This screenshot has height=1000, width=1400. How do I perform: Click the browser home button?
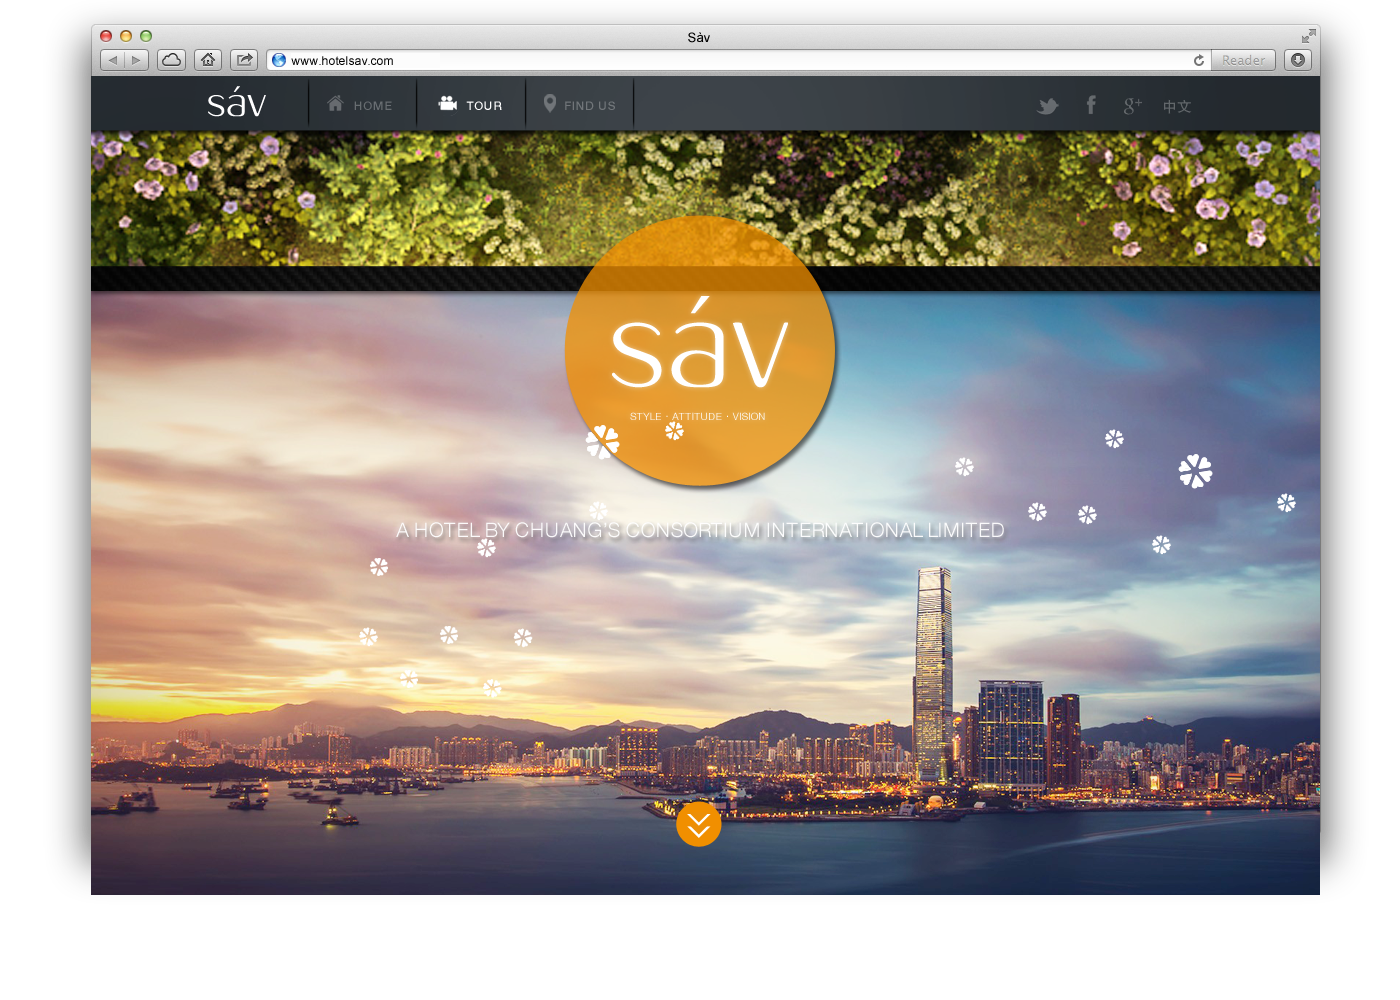[208, 60]
